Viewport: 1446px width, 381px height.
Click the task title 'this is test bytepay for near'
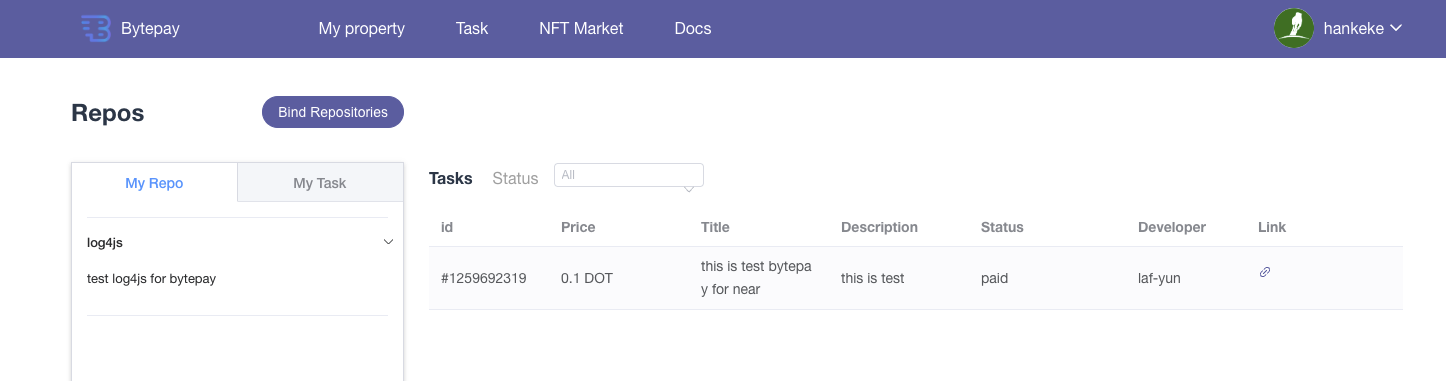756,278
